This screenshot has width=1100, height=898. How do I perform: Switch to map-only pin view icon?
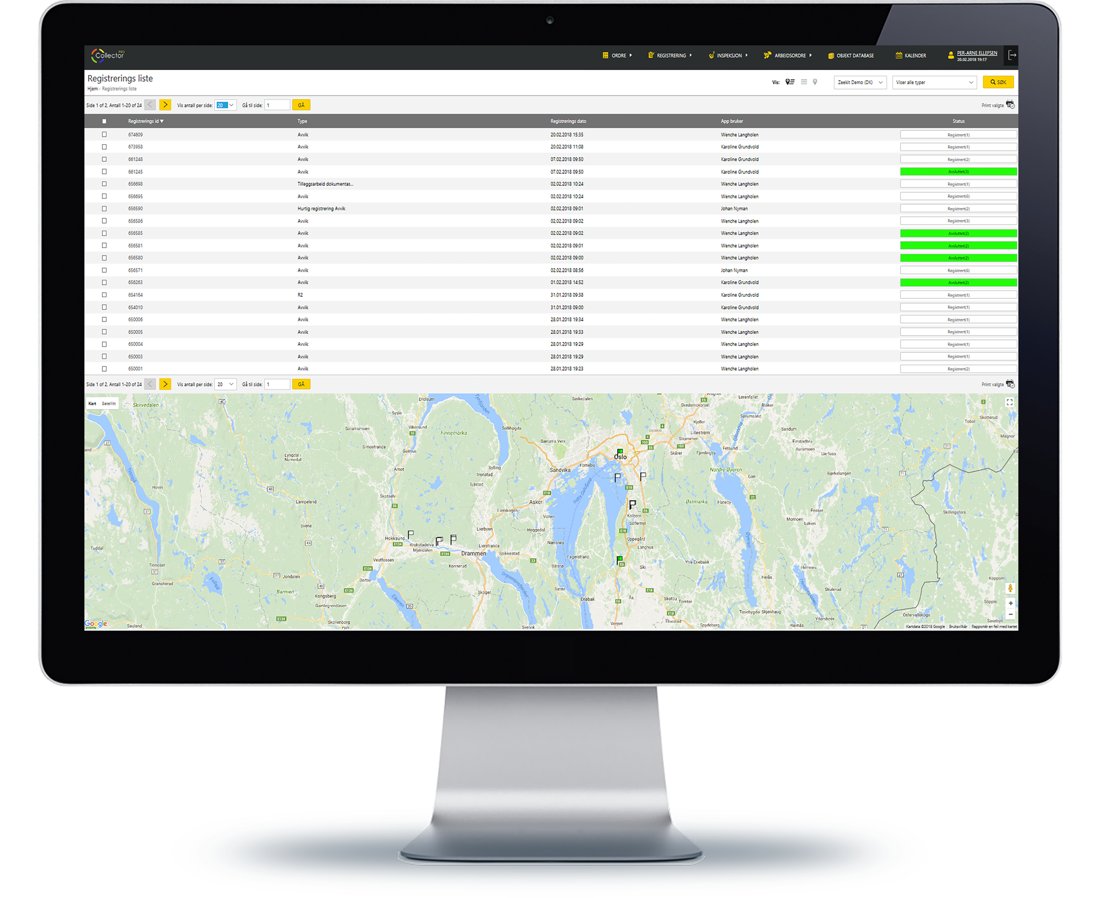[816, 82]
